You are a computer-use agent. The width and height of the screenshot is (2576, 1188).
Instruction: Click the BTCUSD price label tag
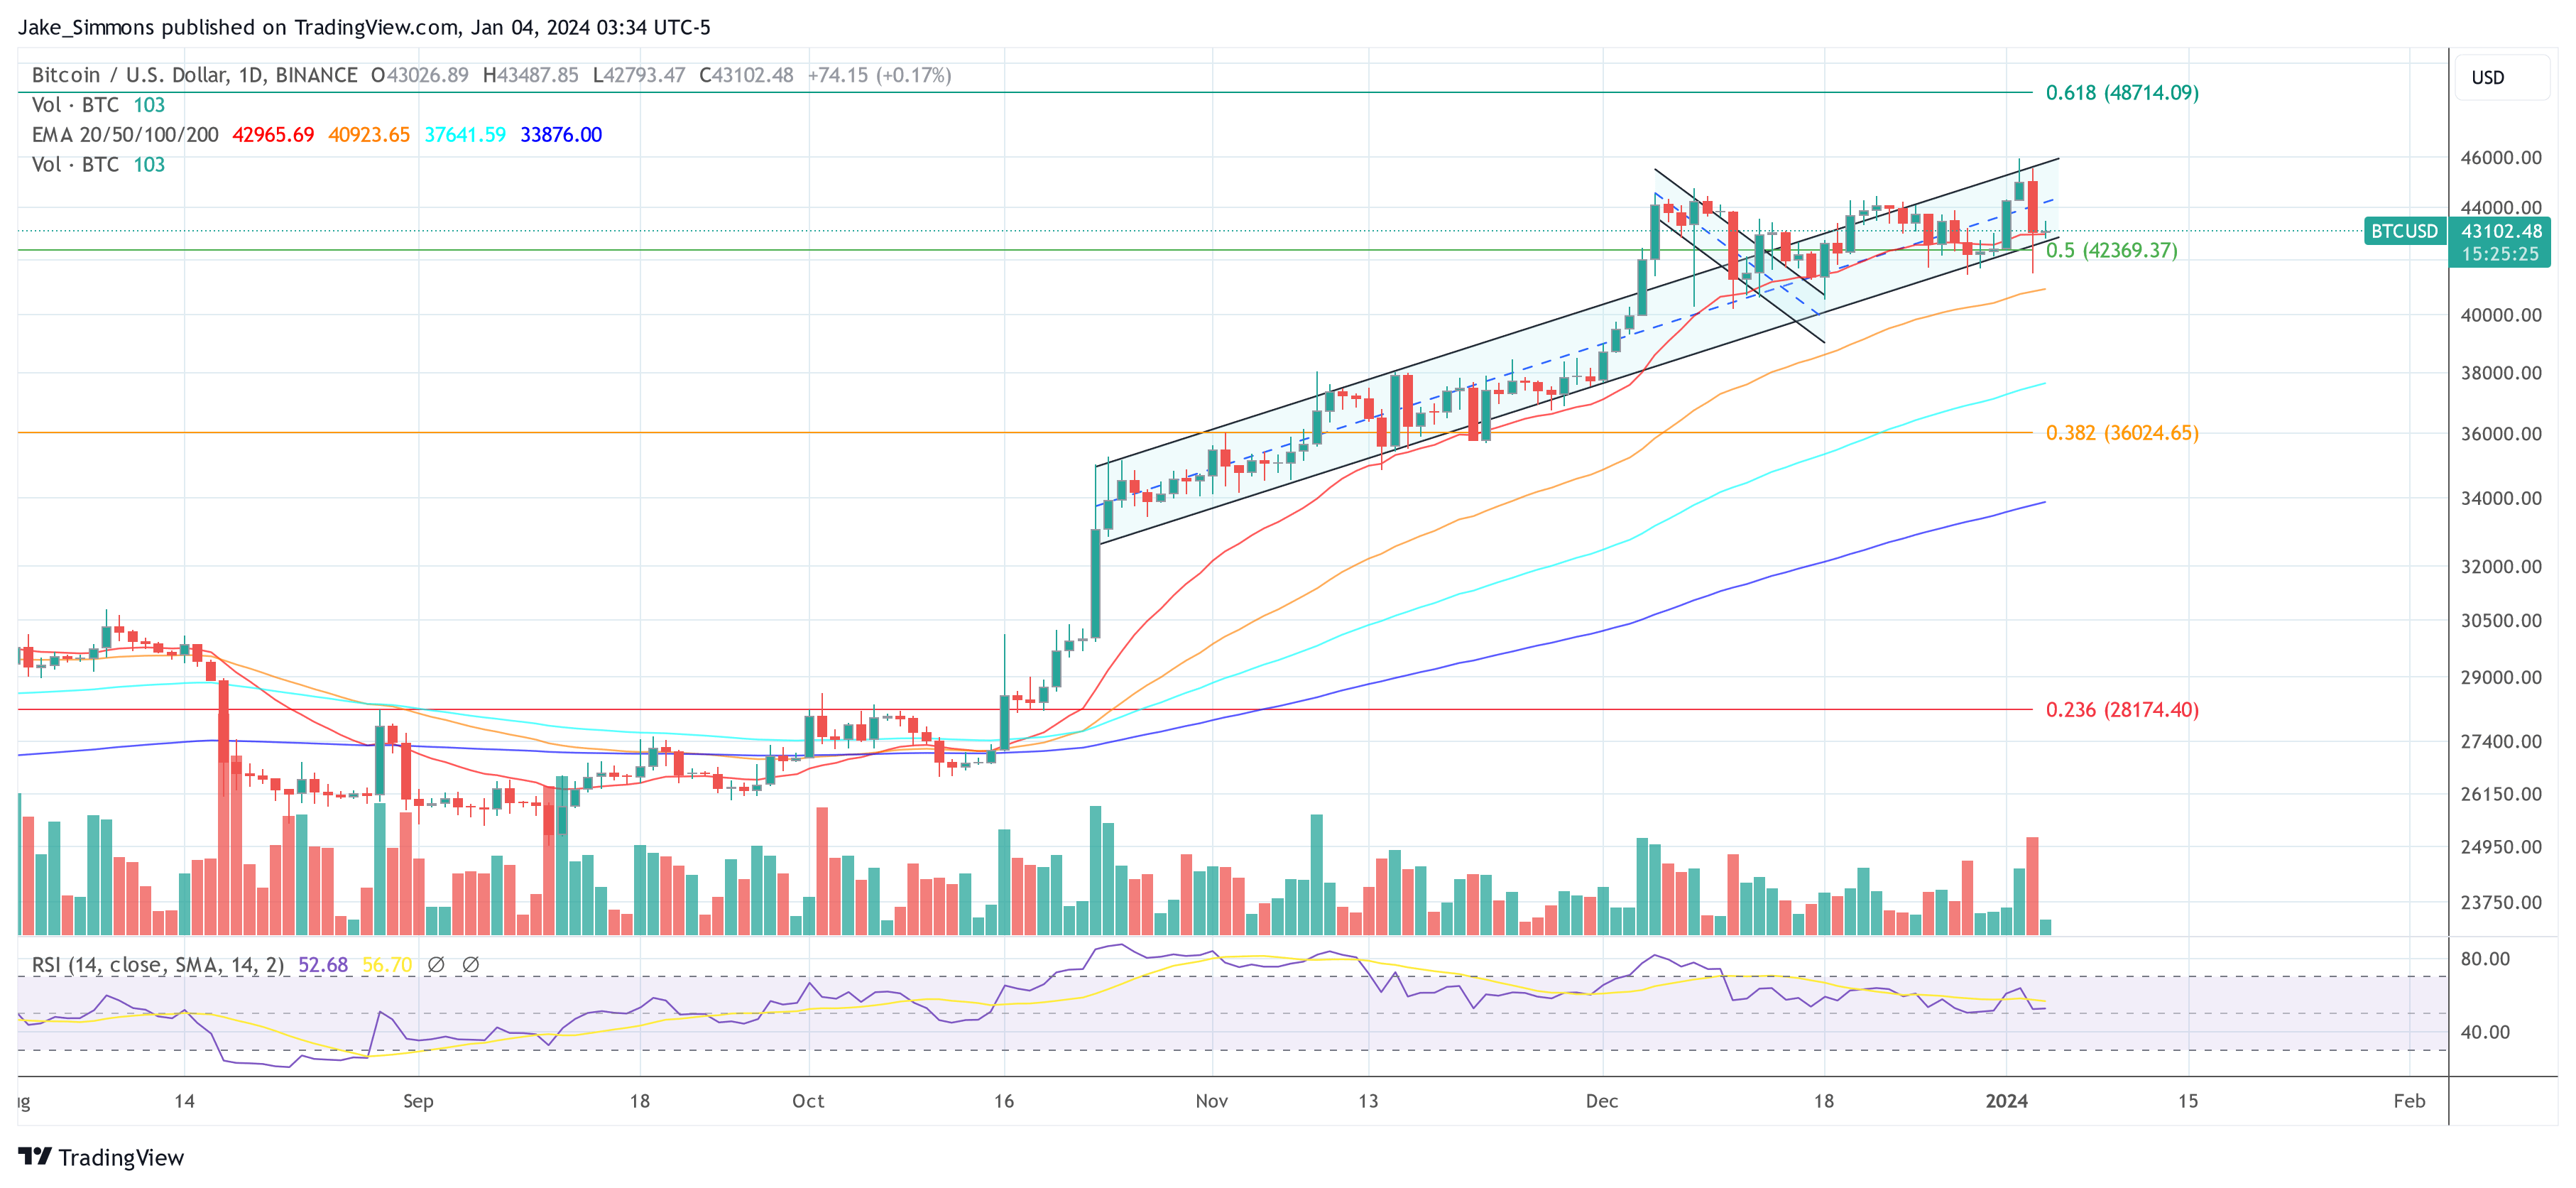point(2404,231)
